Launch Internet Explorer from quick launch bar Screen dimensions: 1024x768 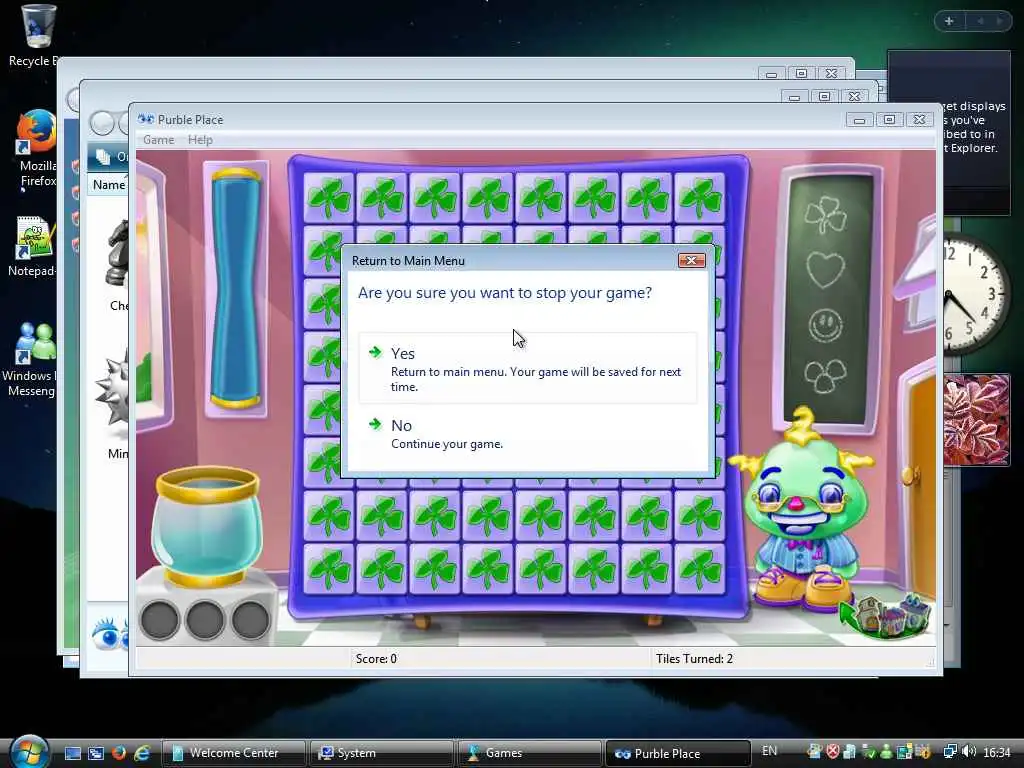141,753
